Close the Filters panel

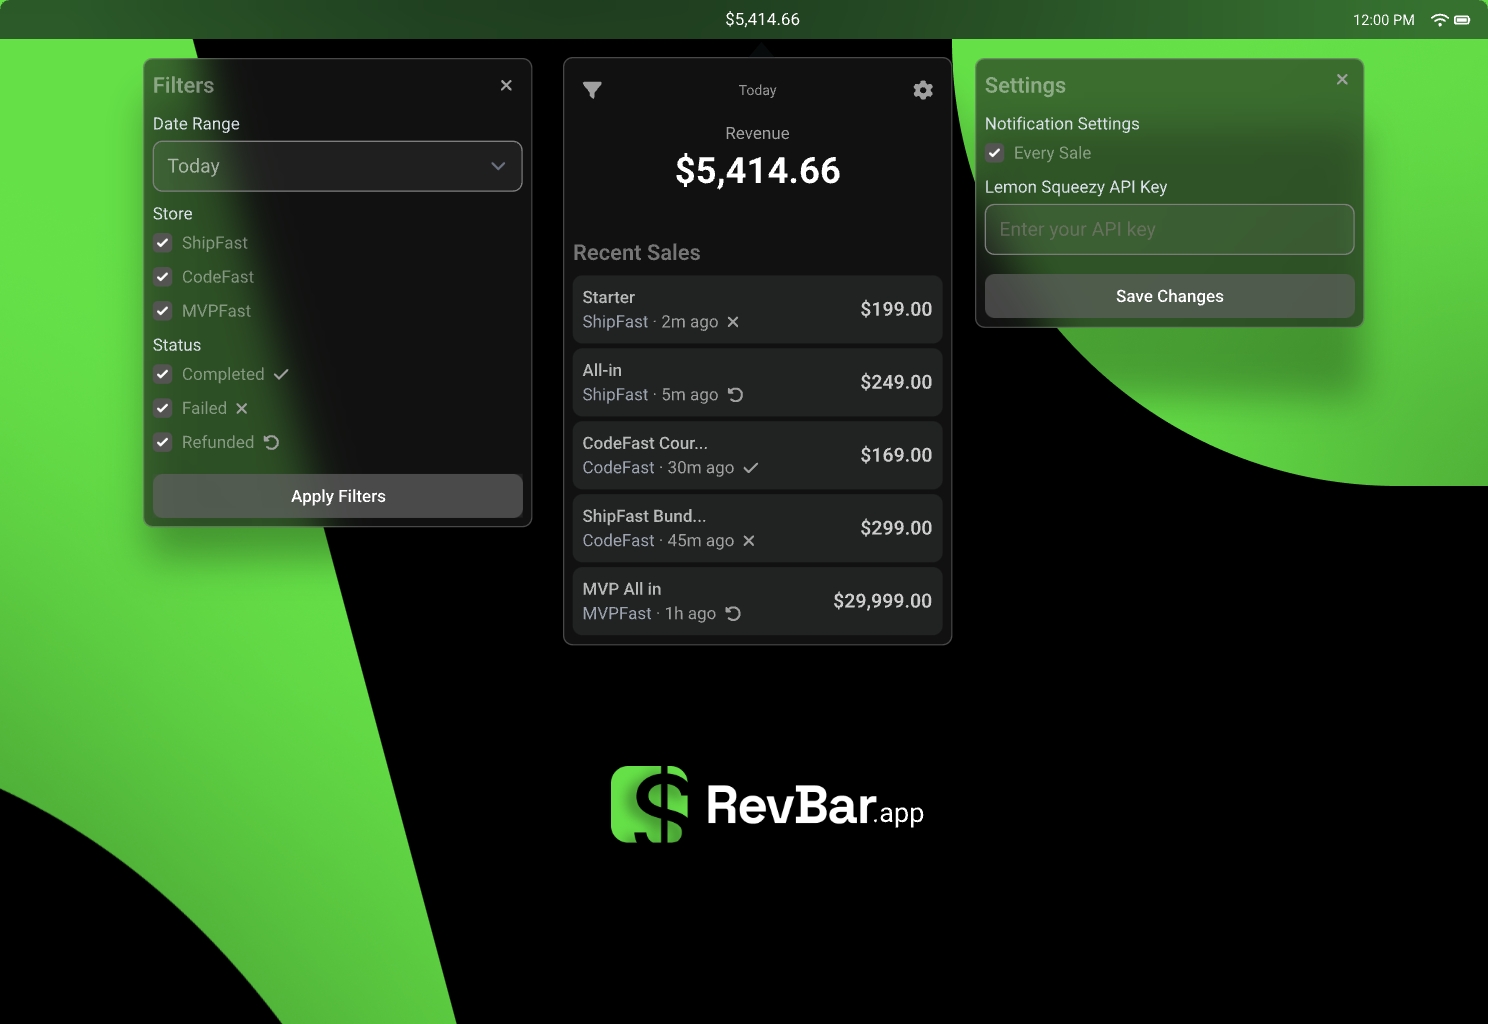[506, 85]
